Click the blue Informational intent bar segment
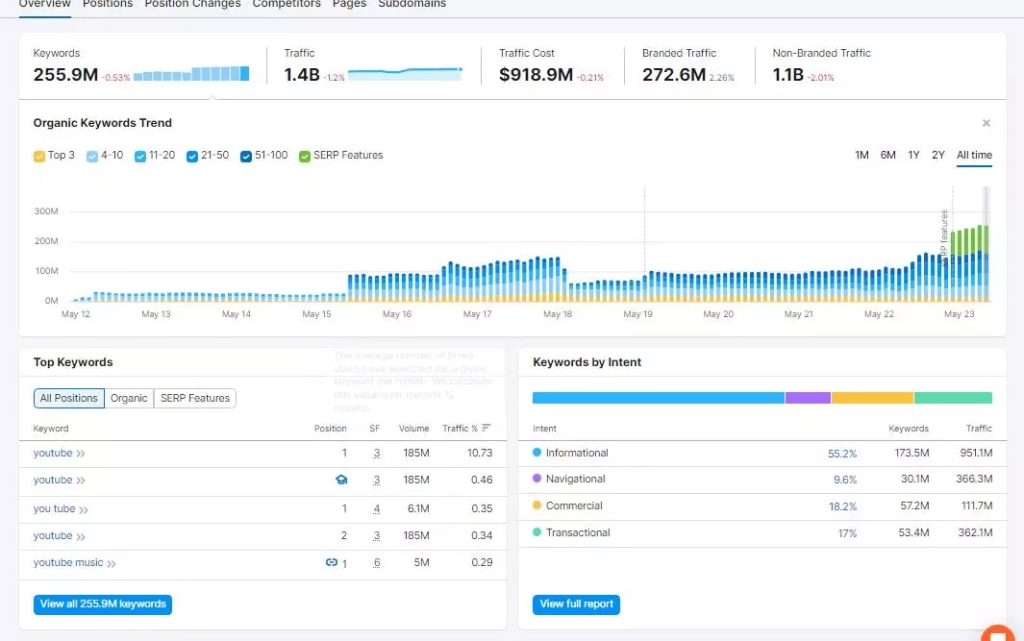The image size is (1024, 641). 658,398
